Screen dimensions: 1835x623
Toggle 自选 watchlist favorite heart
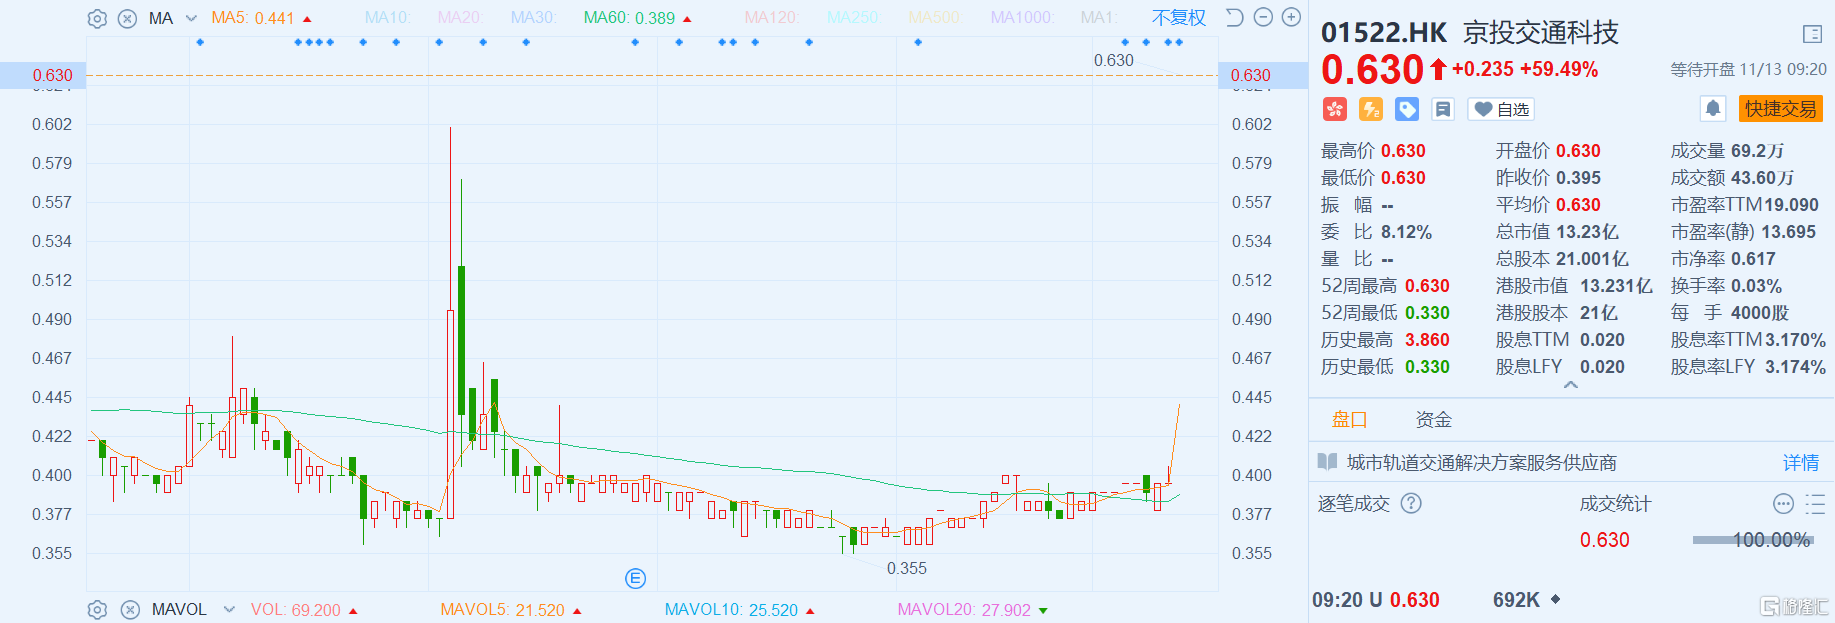[1501, 109]
